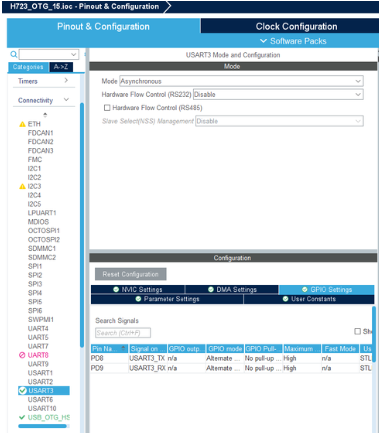Viewport: 379px width, 433px height.
Task: Open the Parameter Settings tab
Action: click(167, 299)
